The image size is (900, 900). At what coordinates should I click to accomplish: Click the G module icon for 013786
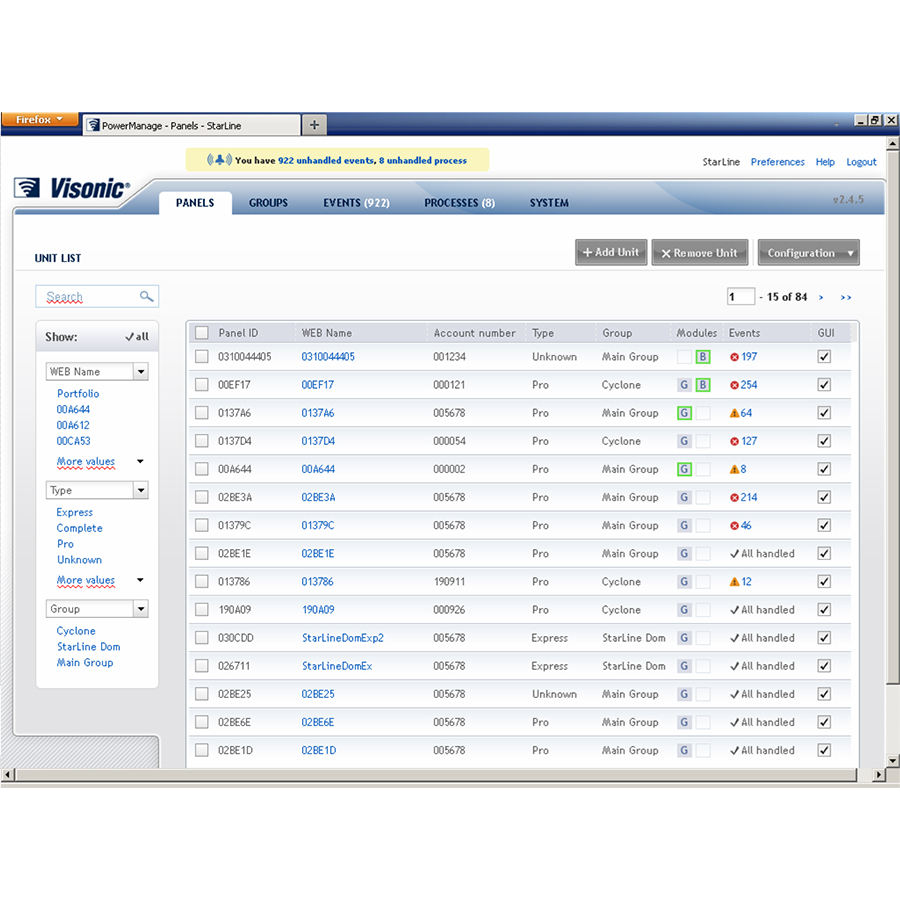[x=684, y=581]
